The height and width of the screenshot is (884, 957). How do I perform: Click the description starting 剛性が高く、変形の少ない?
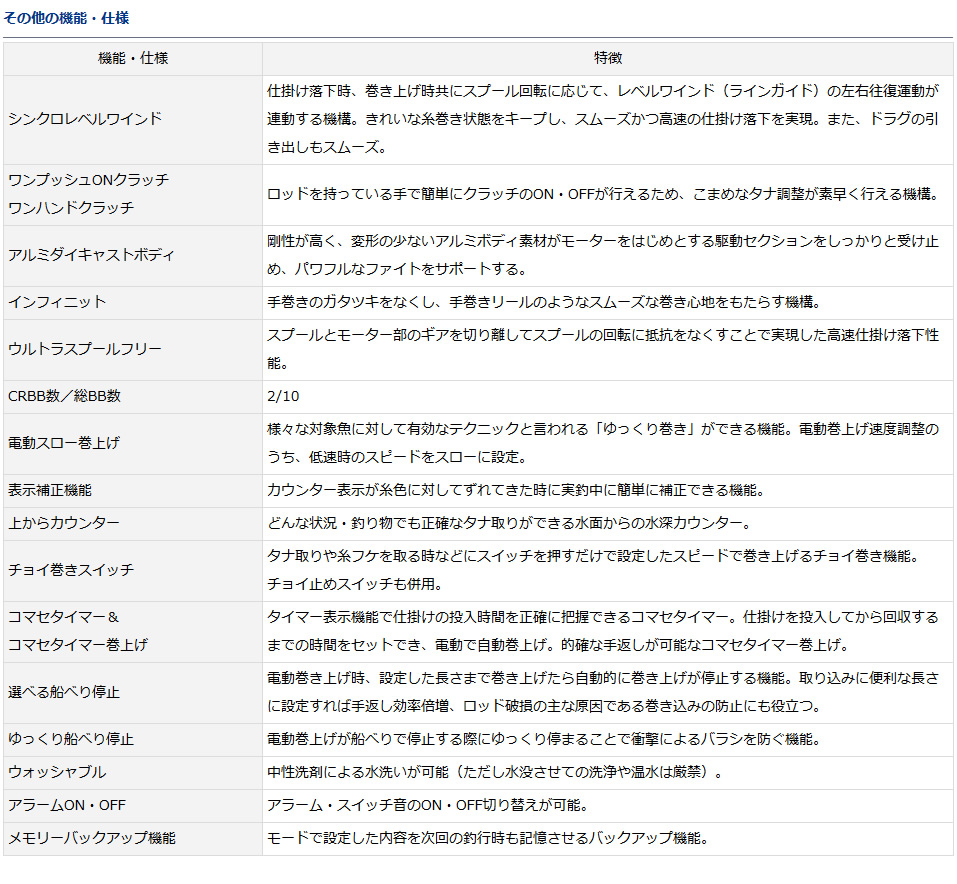[x=603, y=255]
